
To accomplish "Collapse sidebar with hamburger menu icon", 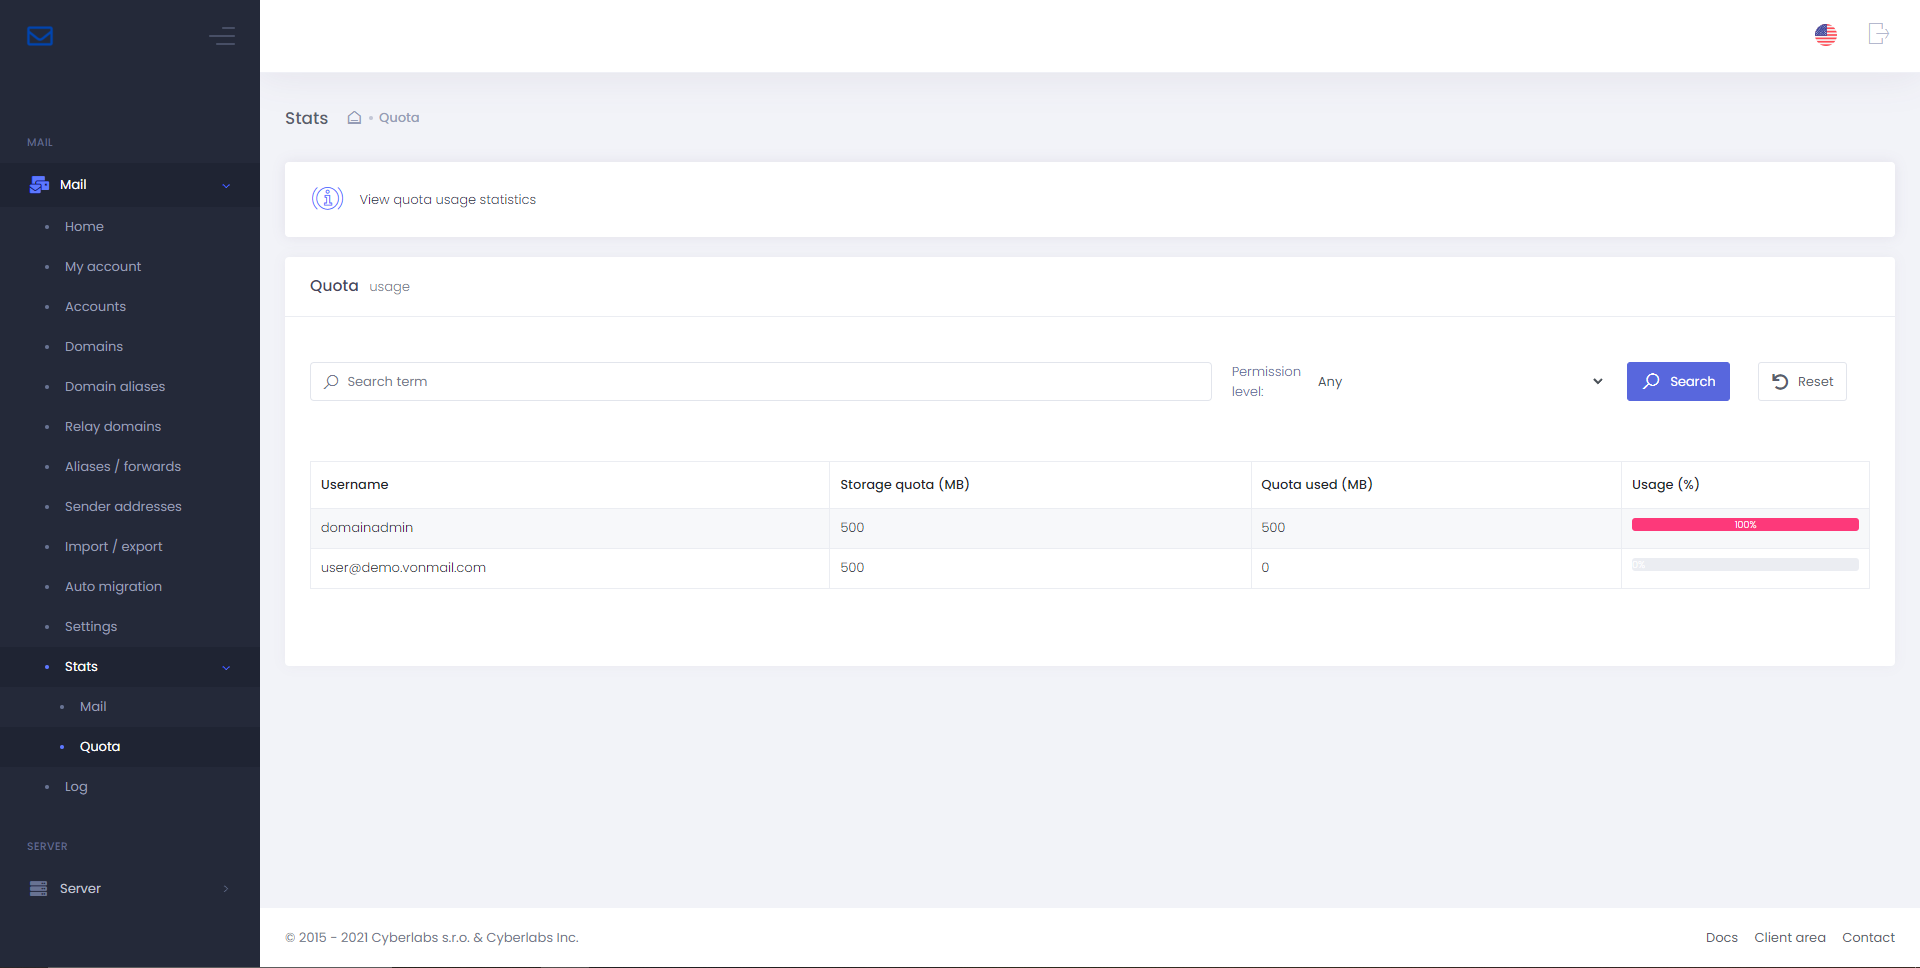I will (222, 36).
